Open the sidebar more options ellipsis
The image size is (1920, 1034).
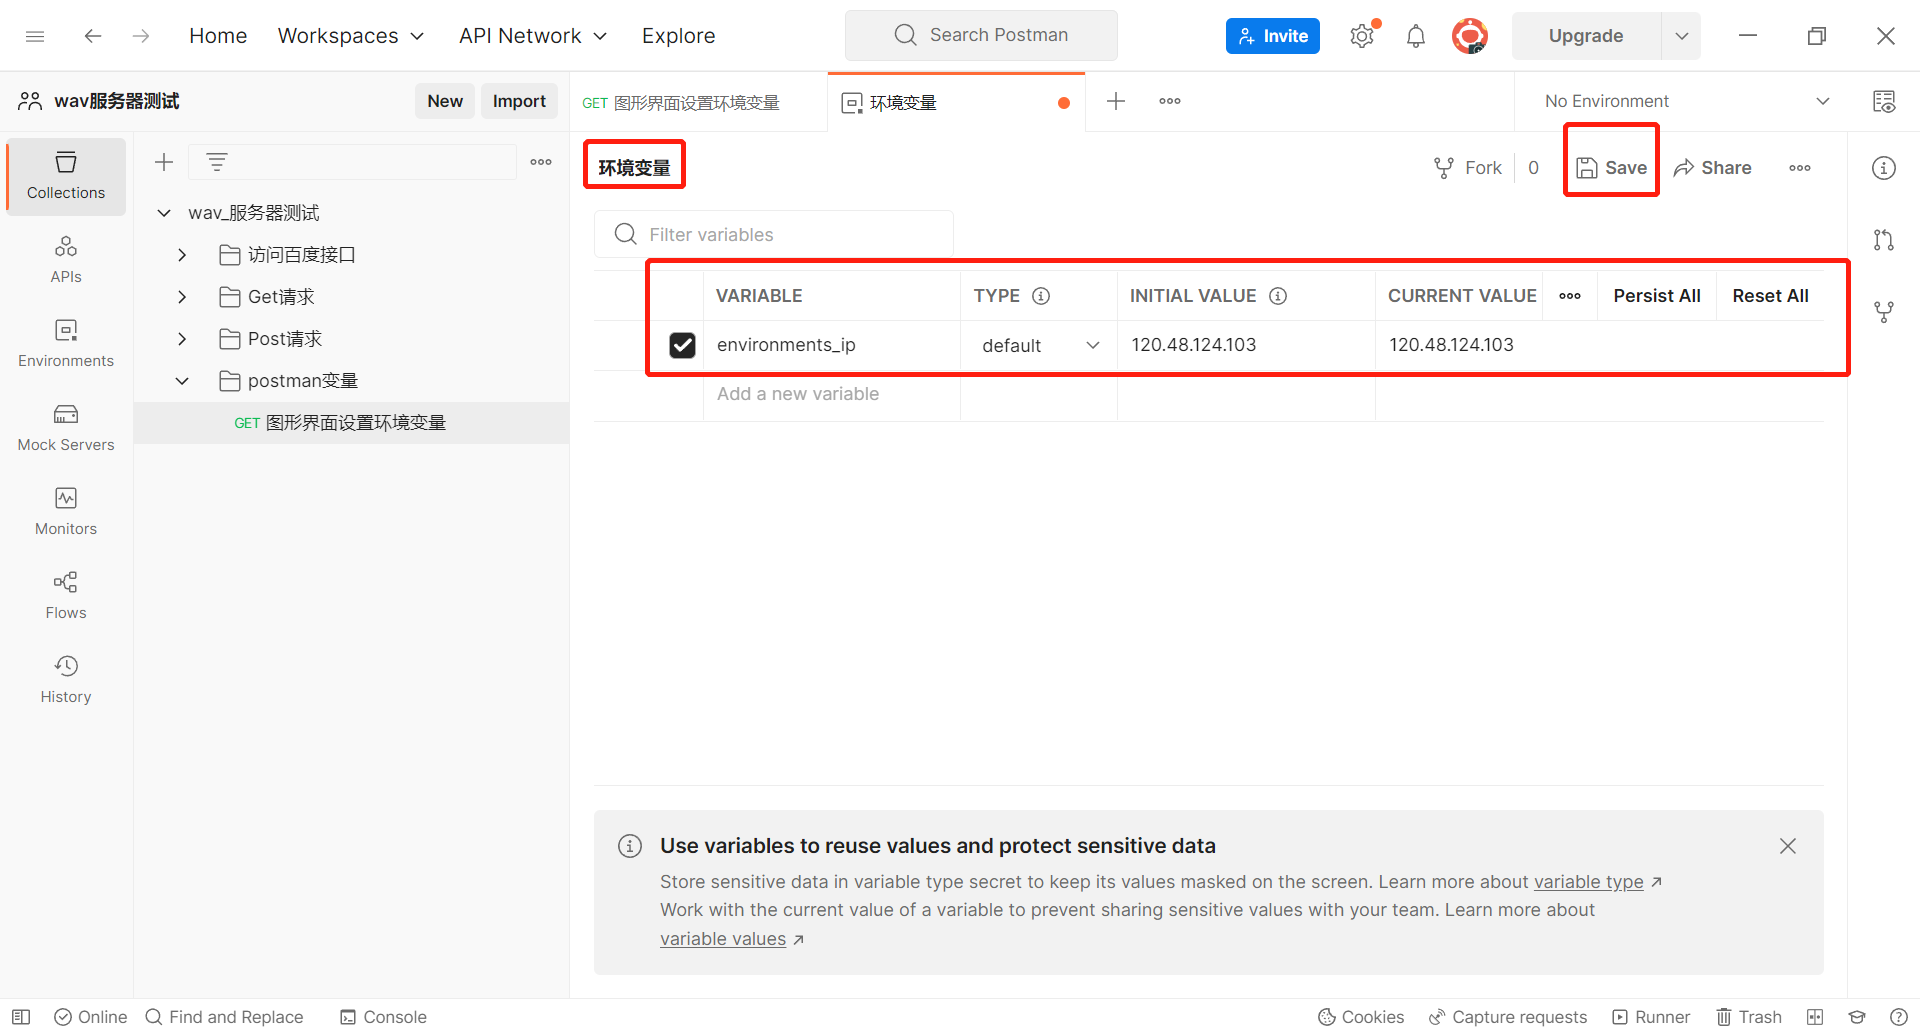(541, 162)
